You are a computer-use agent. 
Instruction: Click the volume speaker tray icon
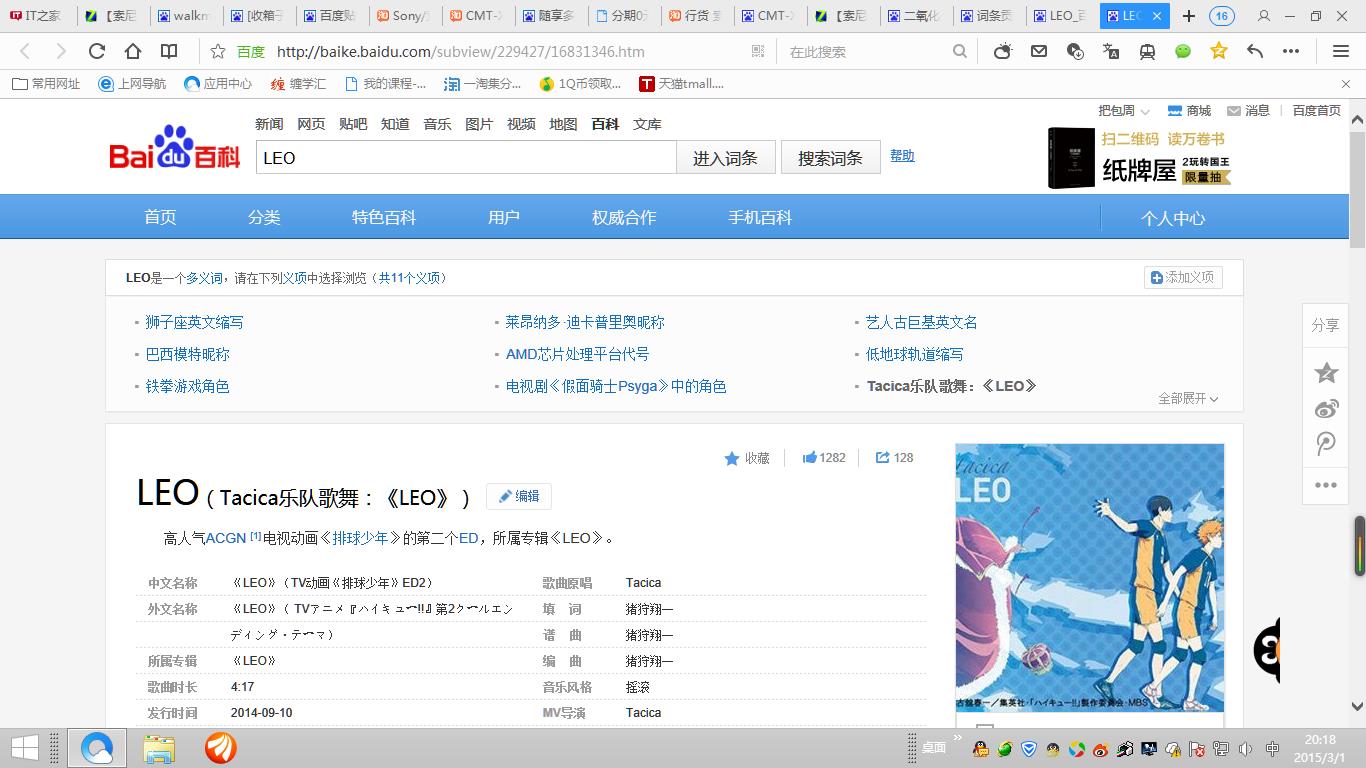tap(1245, 749)
